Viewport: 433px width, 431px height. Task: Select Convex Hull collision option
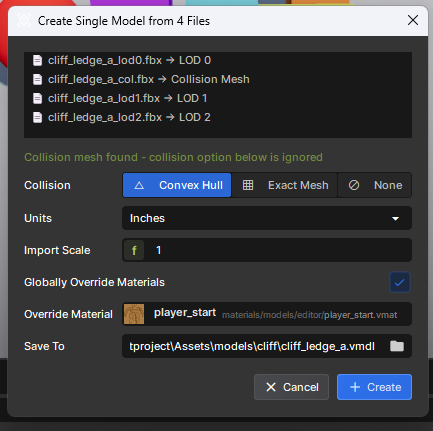[x=177, y=185]
